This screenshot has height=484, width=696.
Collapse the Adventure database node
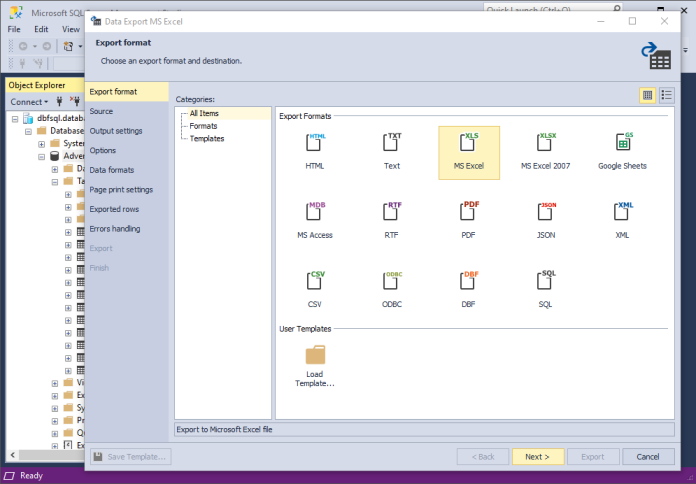[41, 156]
